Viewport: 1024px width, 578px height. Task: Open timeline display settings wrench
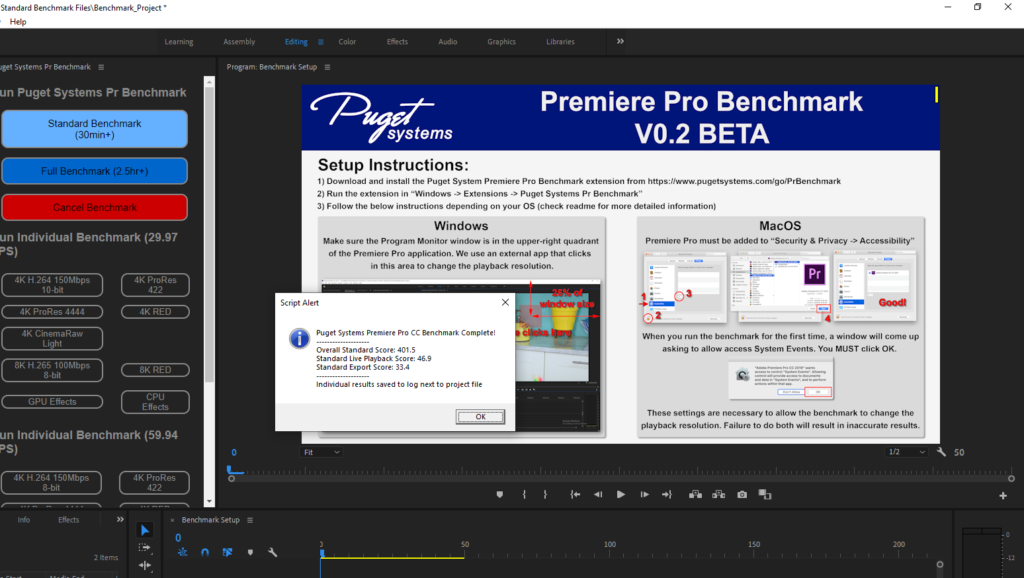coord(272,553)
